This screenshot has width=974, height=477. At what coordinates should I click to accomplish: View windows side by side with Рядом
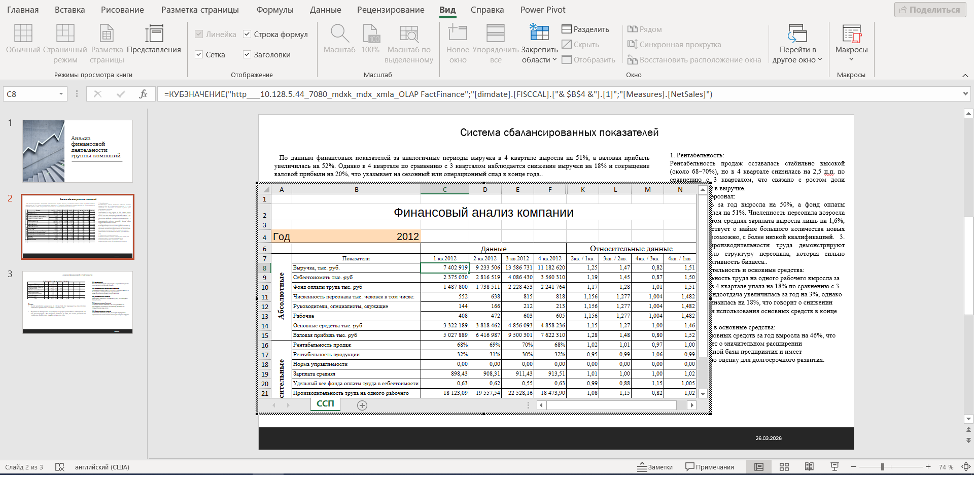[x=645, y=29]
